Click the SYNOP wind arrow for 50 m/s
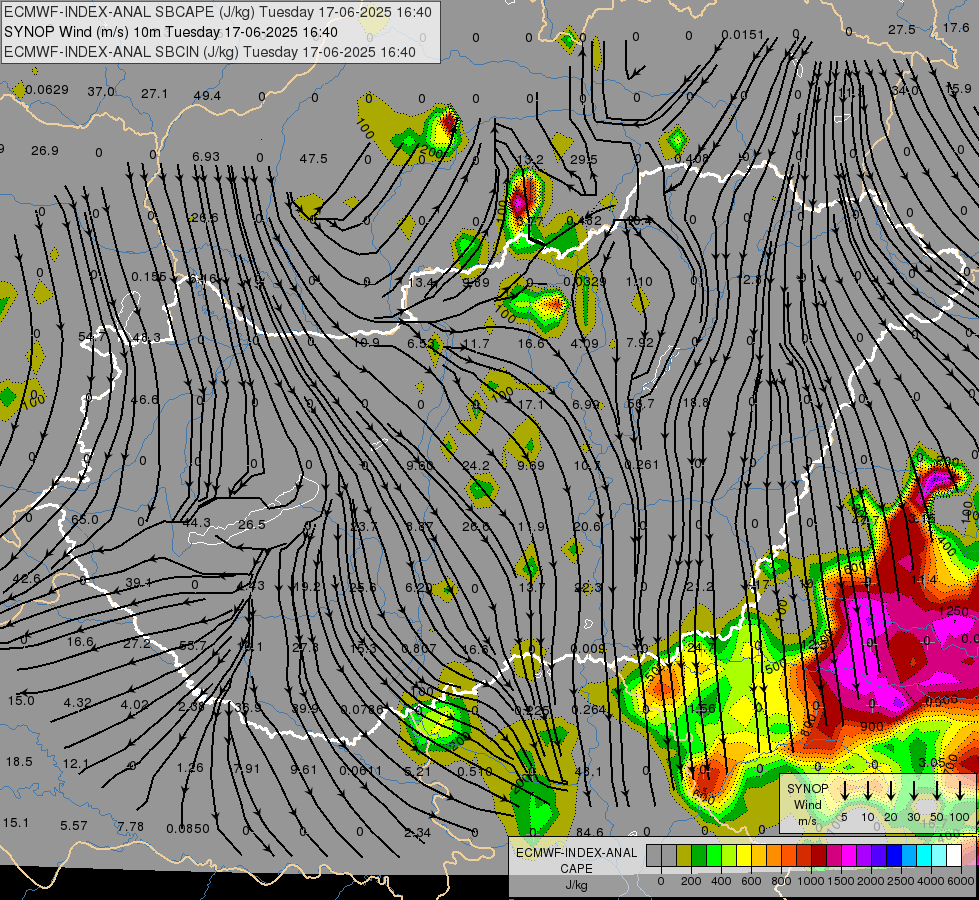The width and height of the screenshot is (979, 900). 937,791
